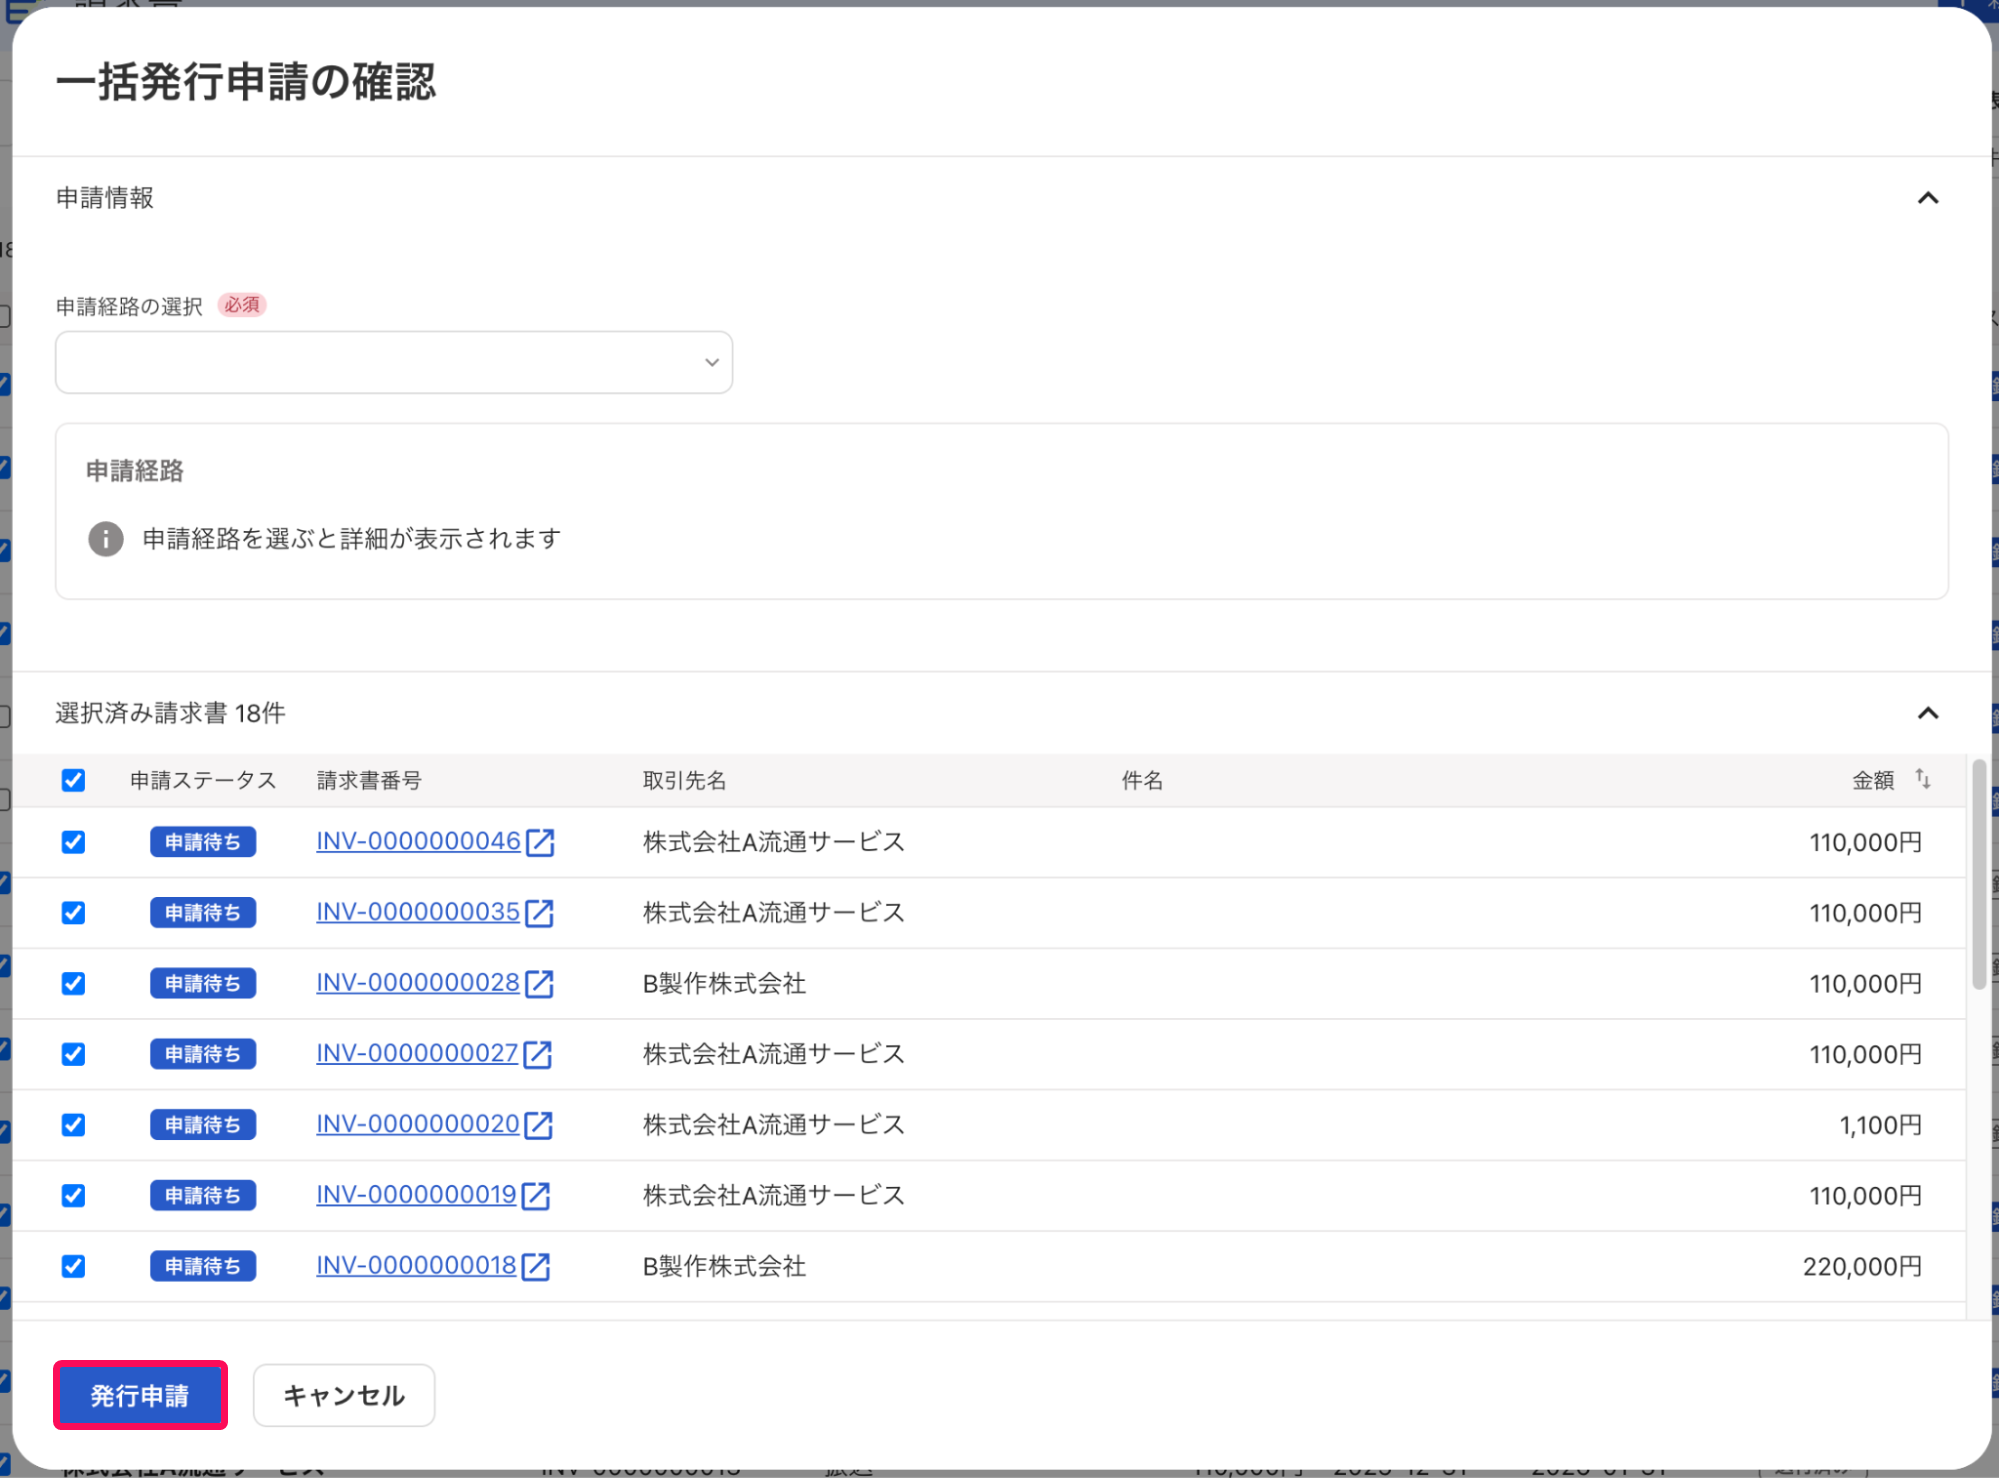The width and height of the screenshot is (1999, 1478).
Task: Click 株式会社A流通サービス in INV-0000000046 row
Action: click(773, 842)
